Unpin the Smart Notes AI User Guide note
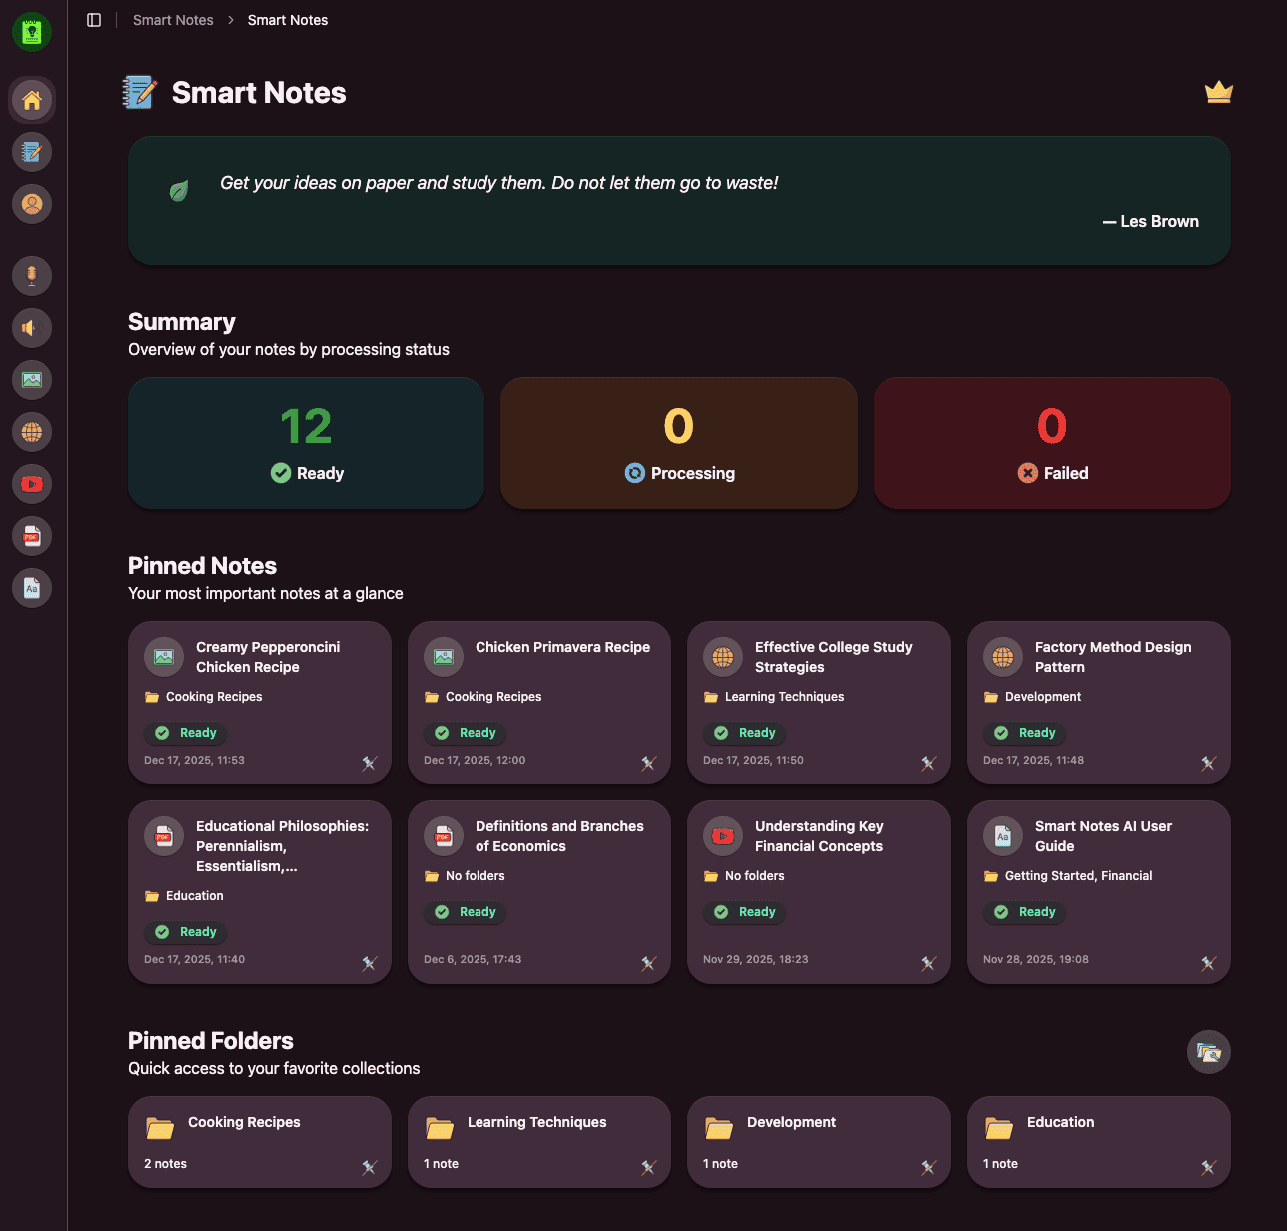 [1208, 963]
